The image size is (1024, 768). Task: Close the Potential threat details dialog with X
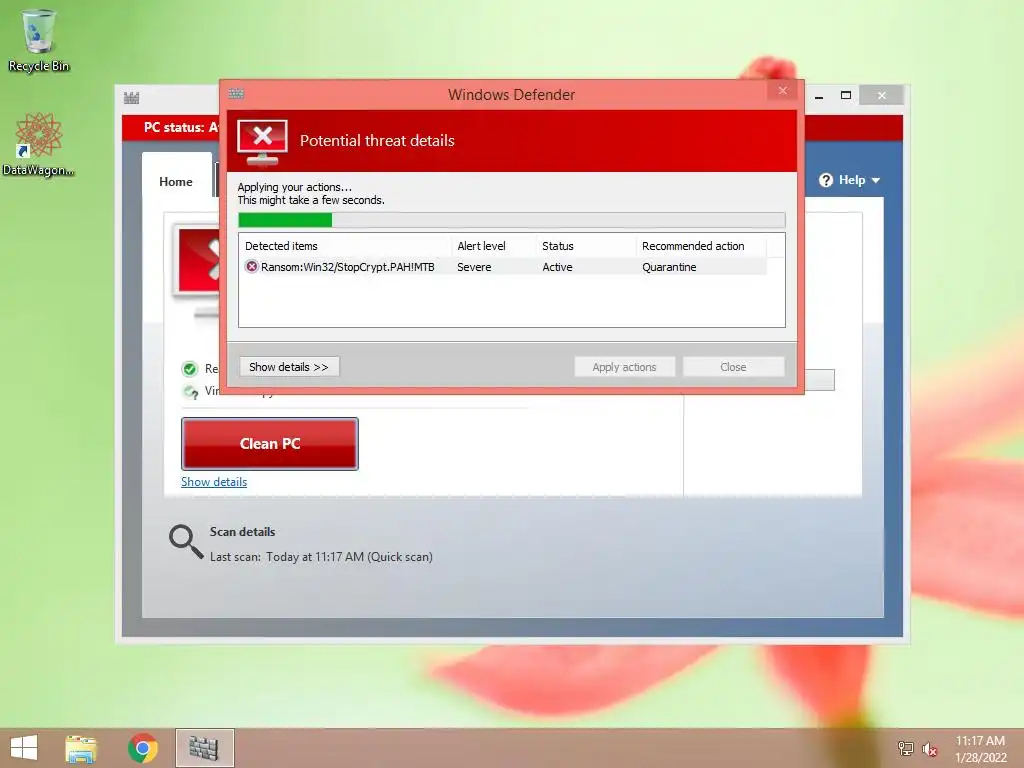click(782, 91)
